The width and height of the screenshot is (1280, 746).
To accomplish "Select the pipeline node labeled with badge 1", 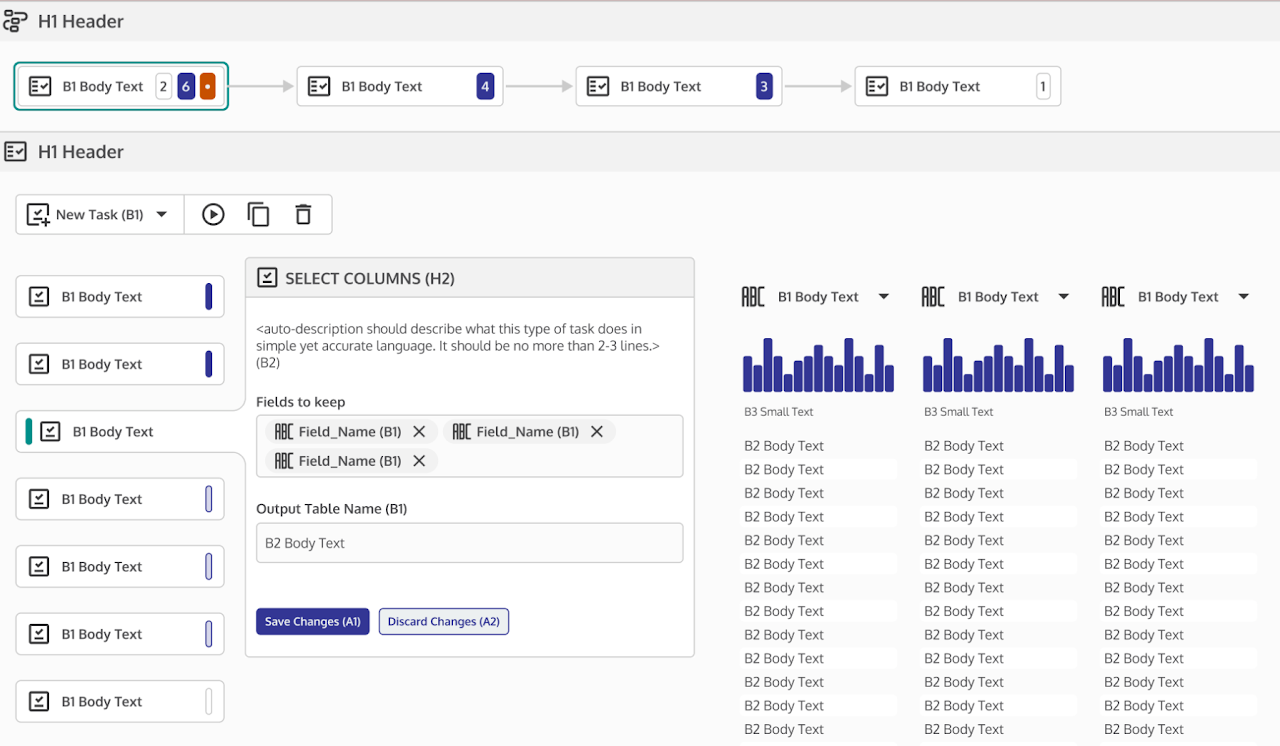I will tap(958, 86).
